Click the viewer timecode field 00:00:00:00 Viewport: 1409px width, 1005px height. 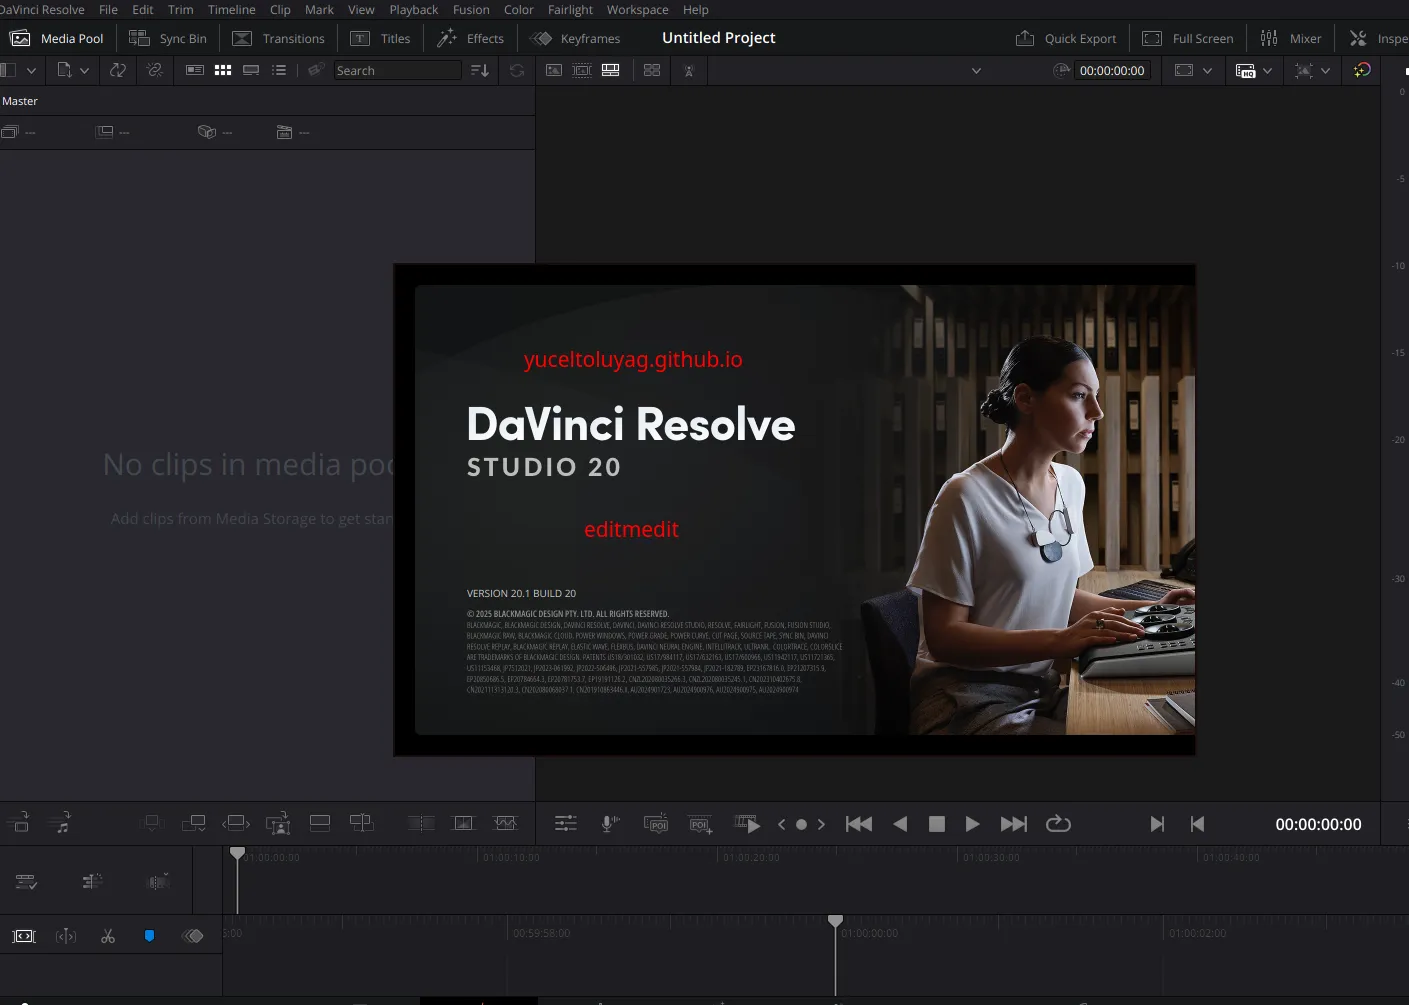tap(1112, 70)
